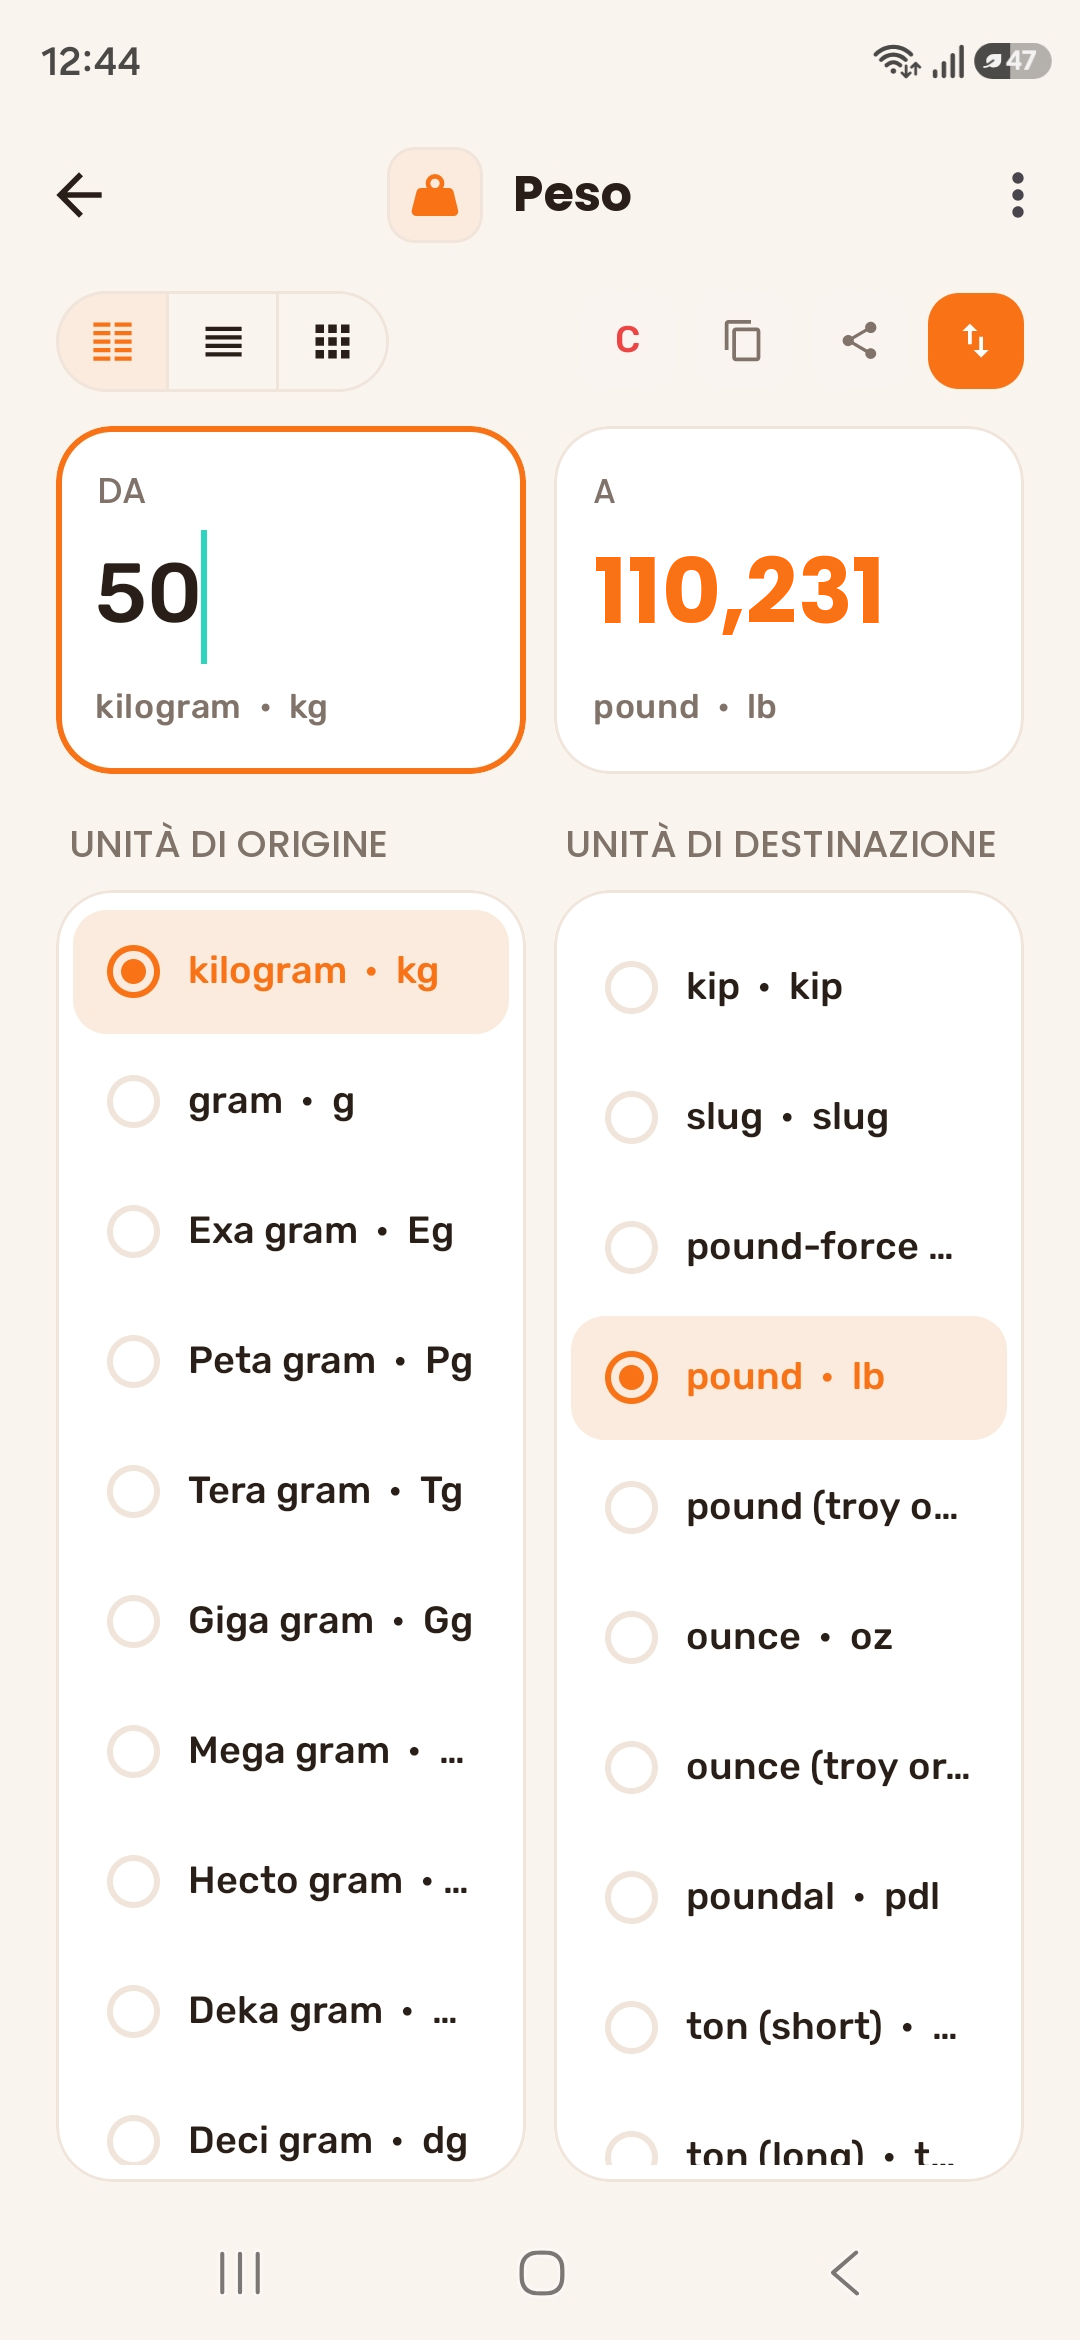Select Giga gram origin unit

tap(291, 1621)
